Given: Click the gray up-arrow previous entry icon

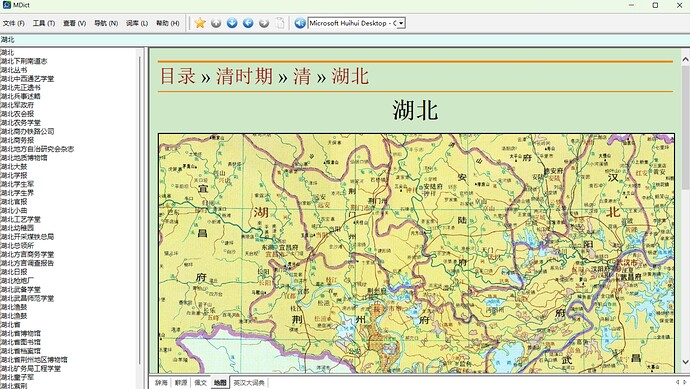Looking at the screenshot, I should 216,23.
